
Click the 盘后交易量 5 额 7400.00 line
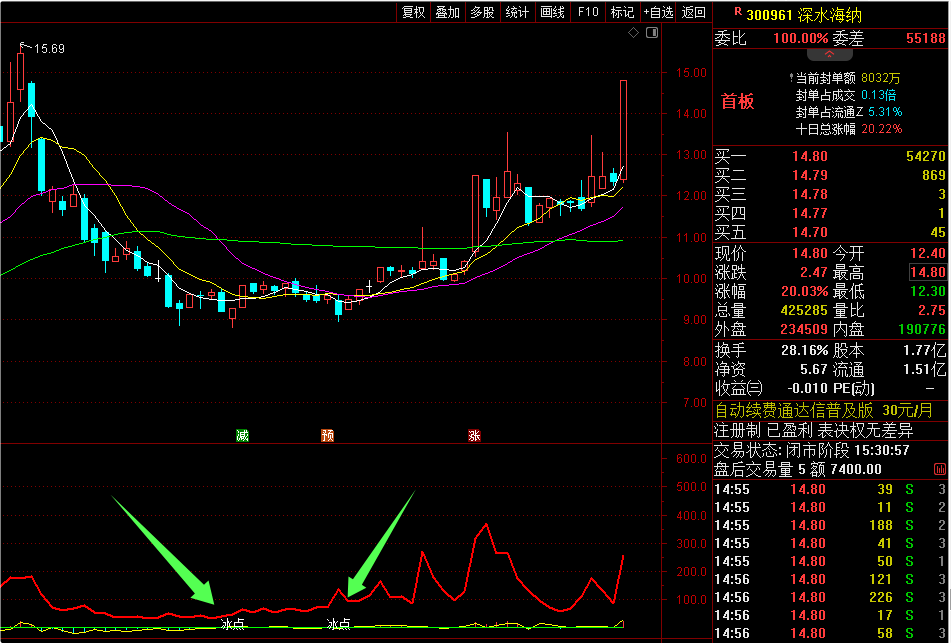(798, 469)
